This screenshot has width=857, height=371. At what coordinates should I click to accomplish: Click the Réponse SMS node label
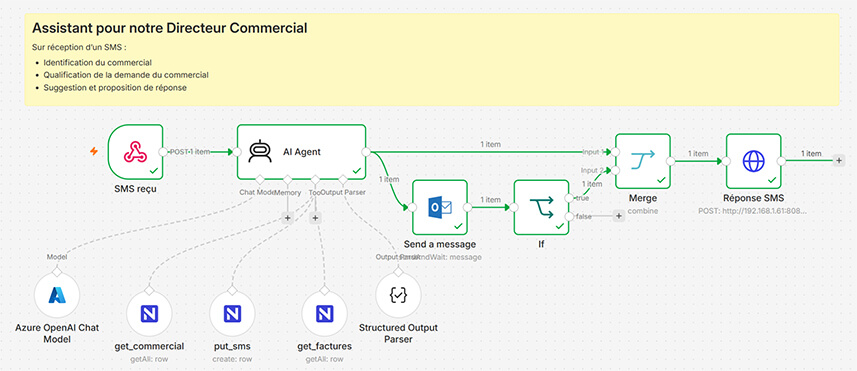(x=754, y=198)
